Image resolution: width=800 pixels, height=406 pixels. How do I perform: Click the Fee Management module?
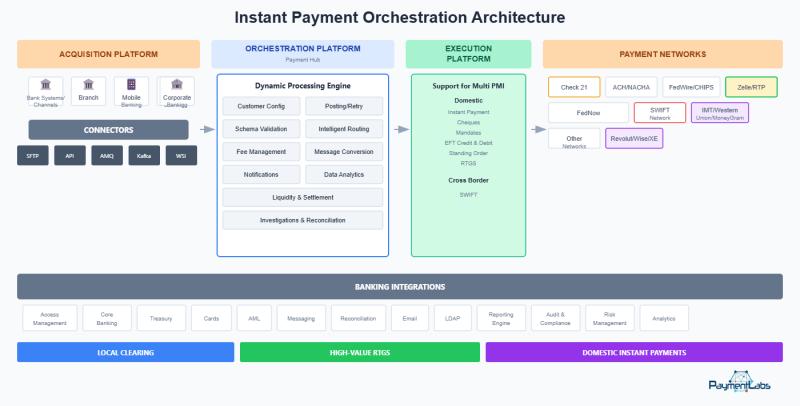(261, 151)
